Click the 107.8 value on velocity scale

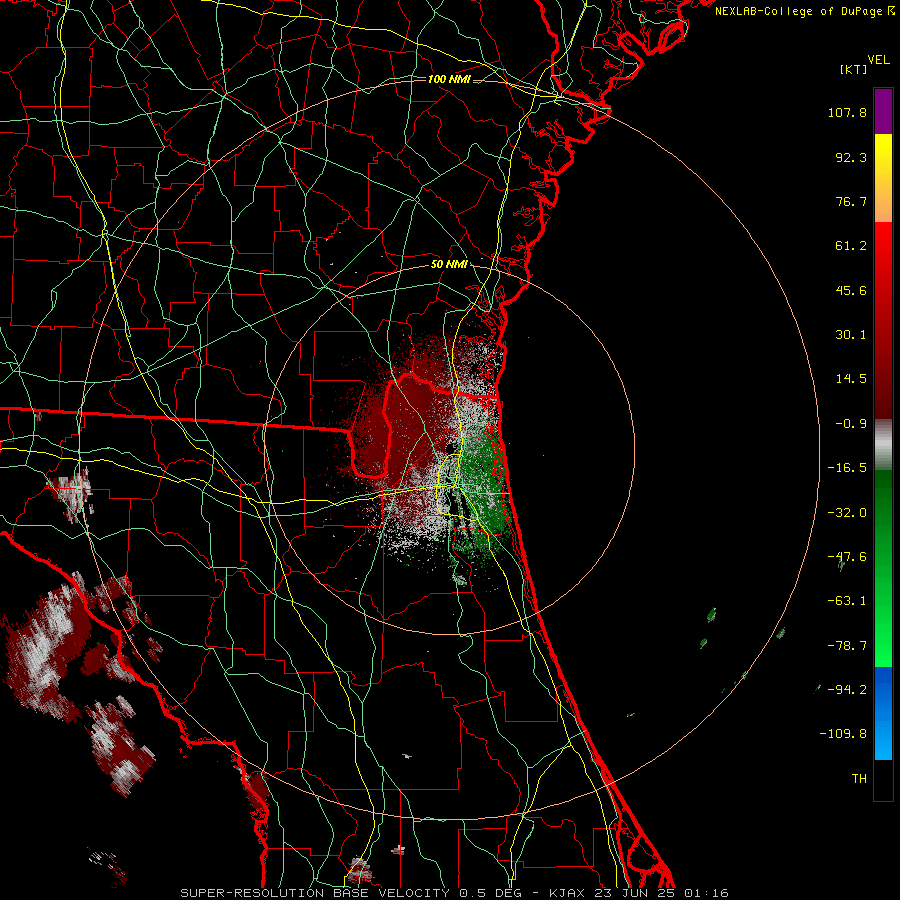point(847,112)
